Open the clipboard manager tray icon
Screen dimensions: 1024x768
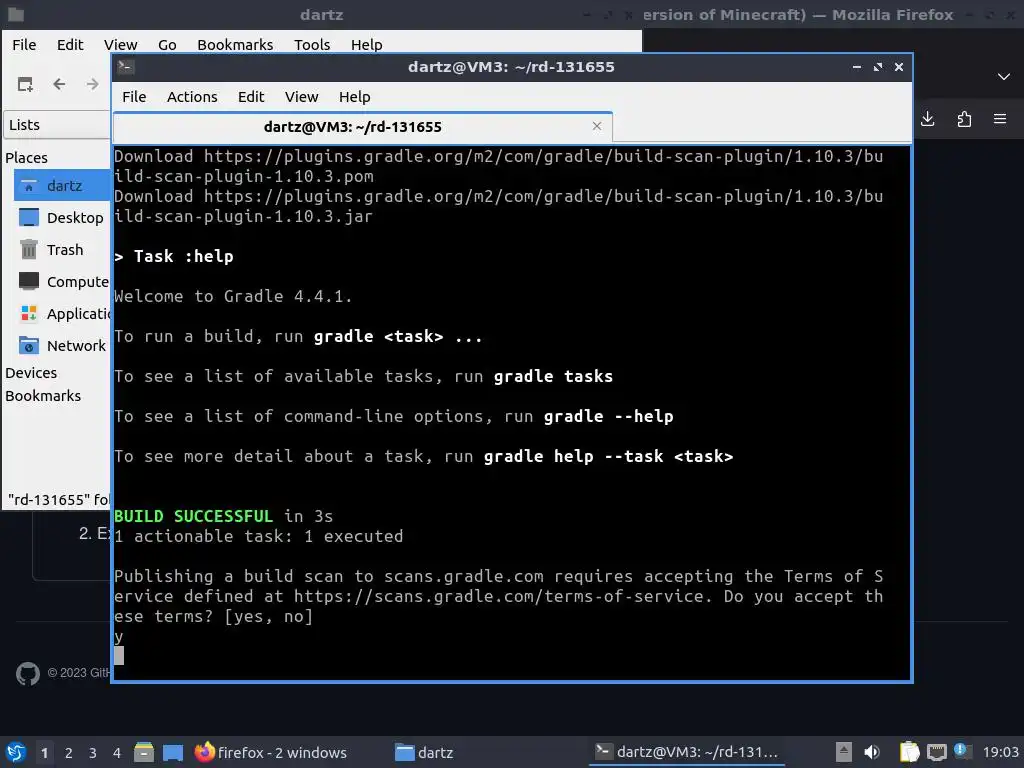[908, 752]
